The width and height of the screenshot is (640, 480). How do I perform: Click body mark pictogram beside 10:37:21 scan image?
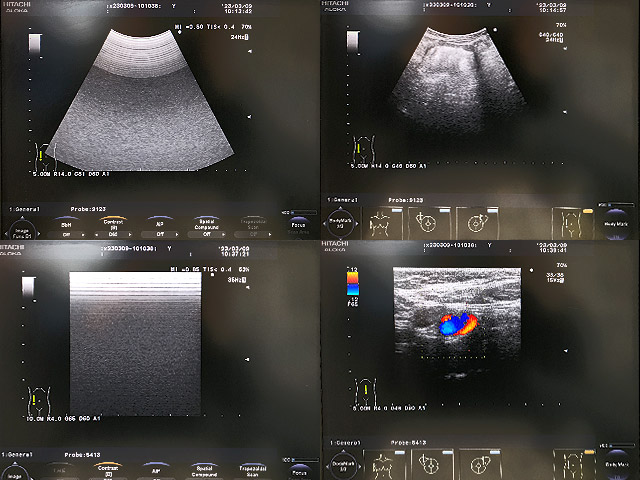pyautogui.click(x=38, y=401)
